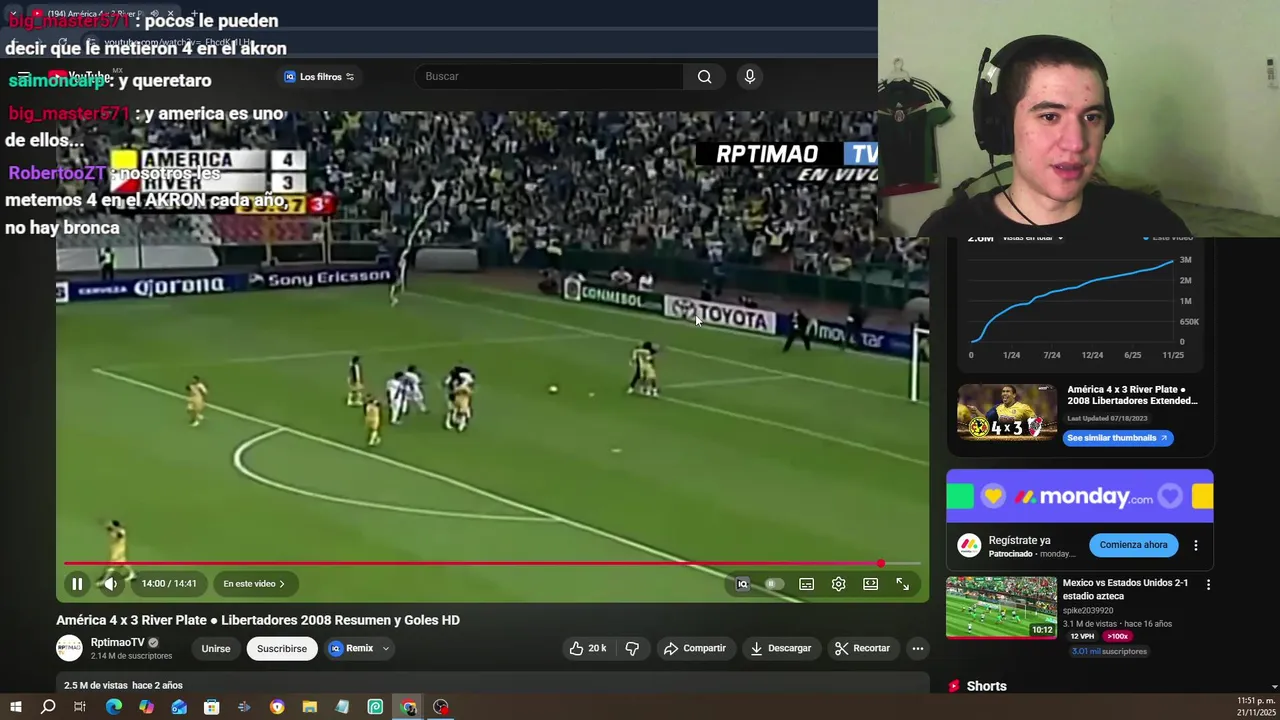Click Descargar to download video
The image size is (1280, 720).
pyautogui.click(x=780, y=649)
